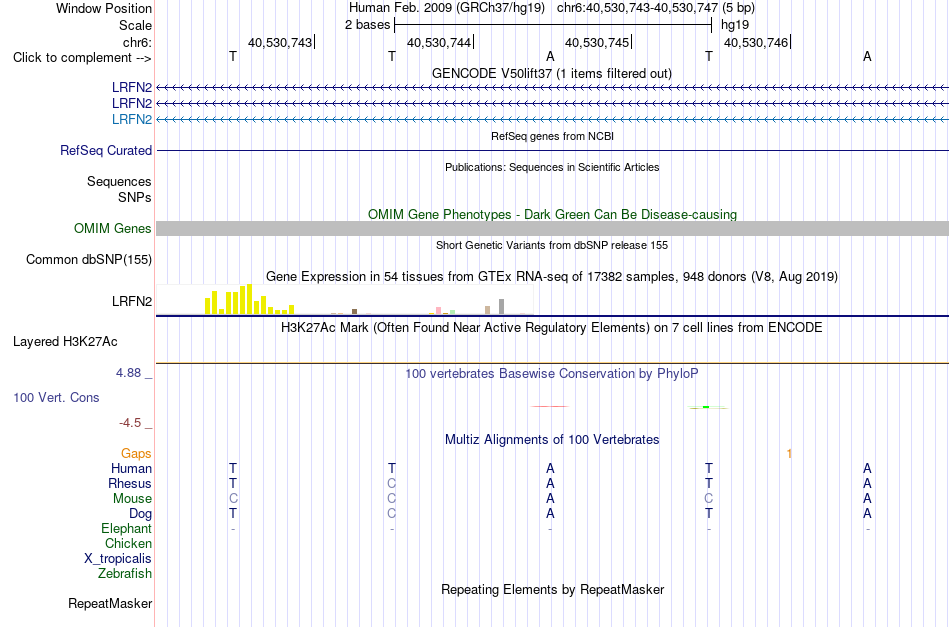Click the Sequences track label
This screenshot has width=950, height=627.
pyautogui.click(x=119, y=182)
